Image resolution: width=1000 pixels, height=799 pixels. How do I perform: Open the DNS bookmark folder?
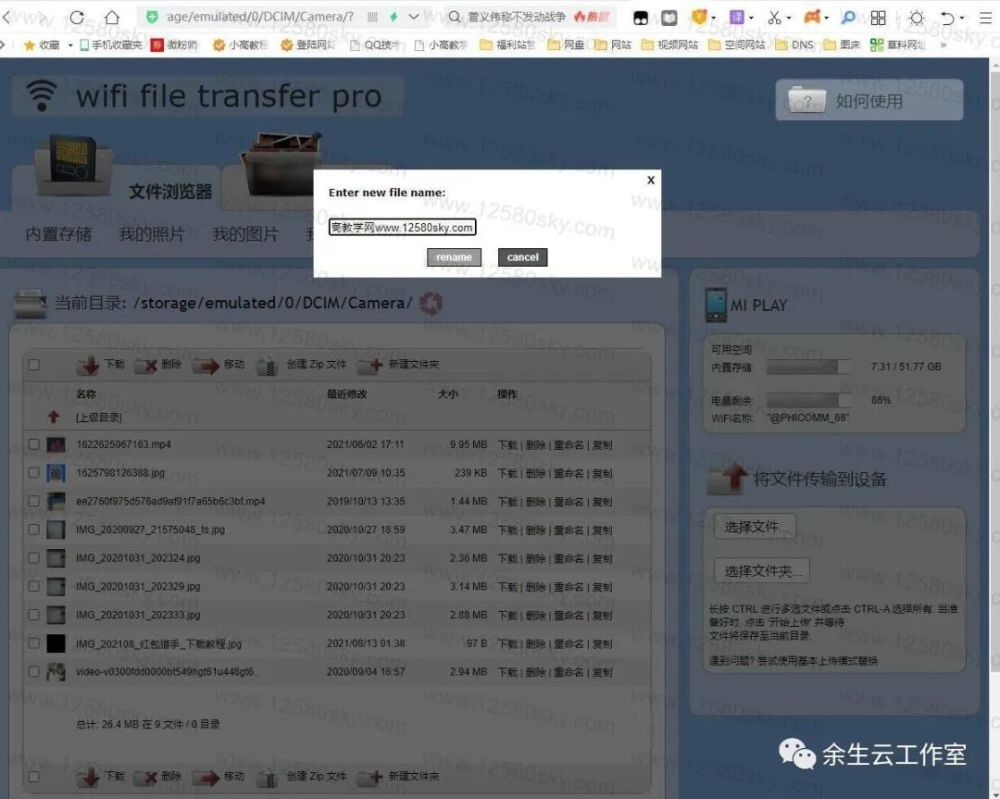[795, 45]
